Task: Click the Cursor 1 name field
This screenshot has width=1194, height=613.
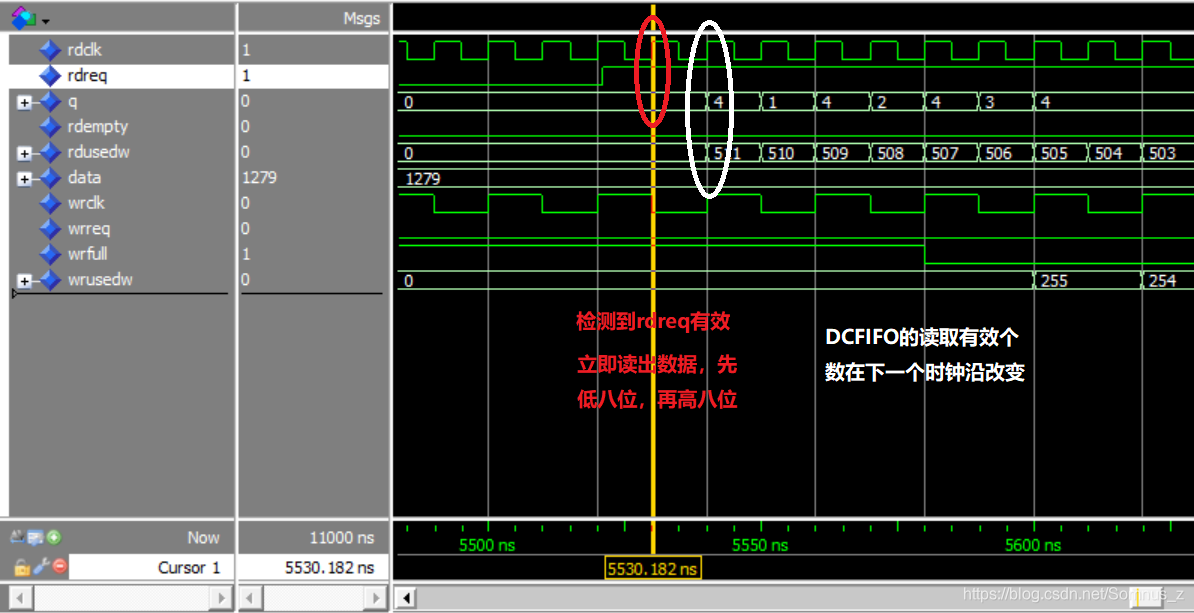Action: coord(150,567)
